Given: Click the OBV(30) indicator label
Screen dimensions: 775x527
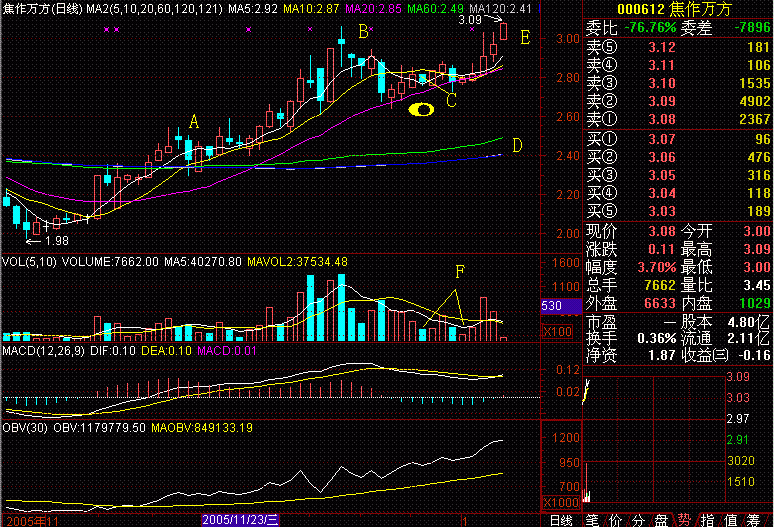Looking at the screenshot, I should pos(25,427).
